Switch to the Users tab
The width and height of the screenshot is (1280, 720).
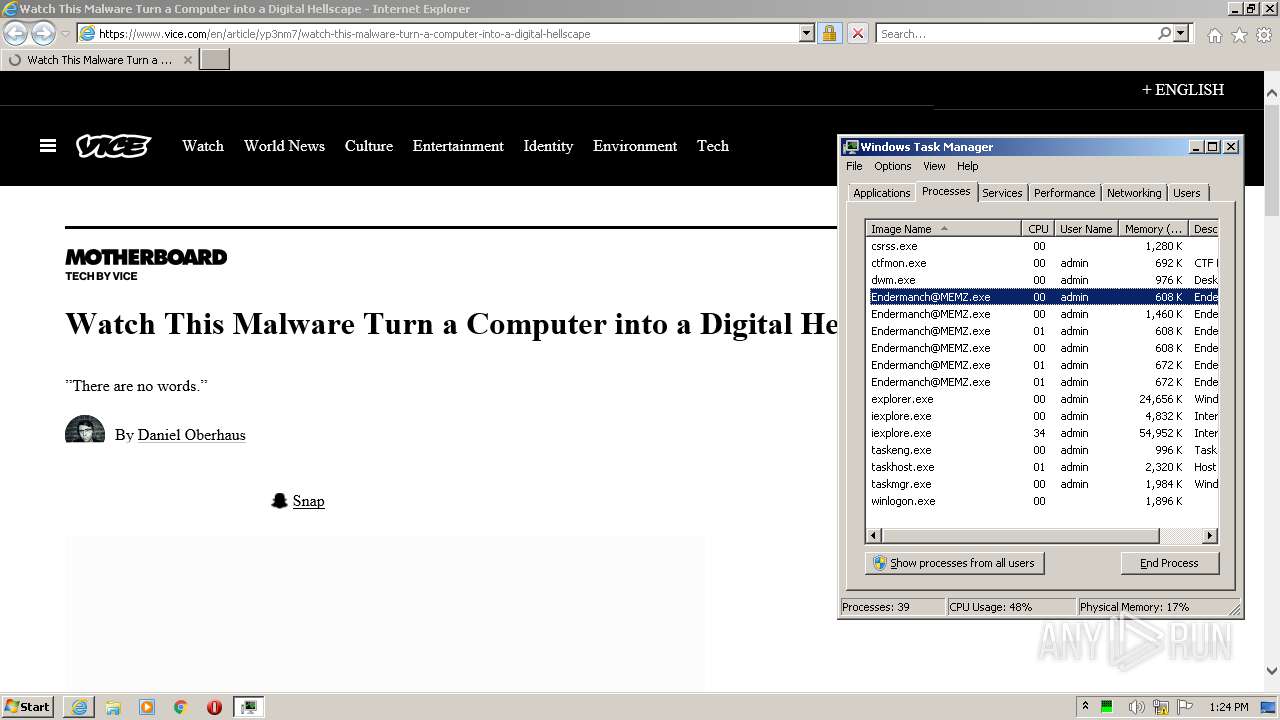click(x=1187, y=193)
